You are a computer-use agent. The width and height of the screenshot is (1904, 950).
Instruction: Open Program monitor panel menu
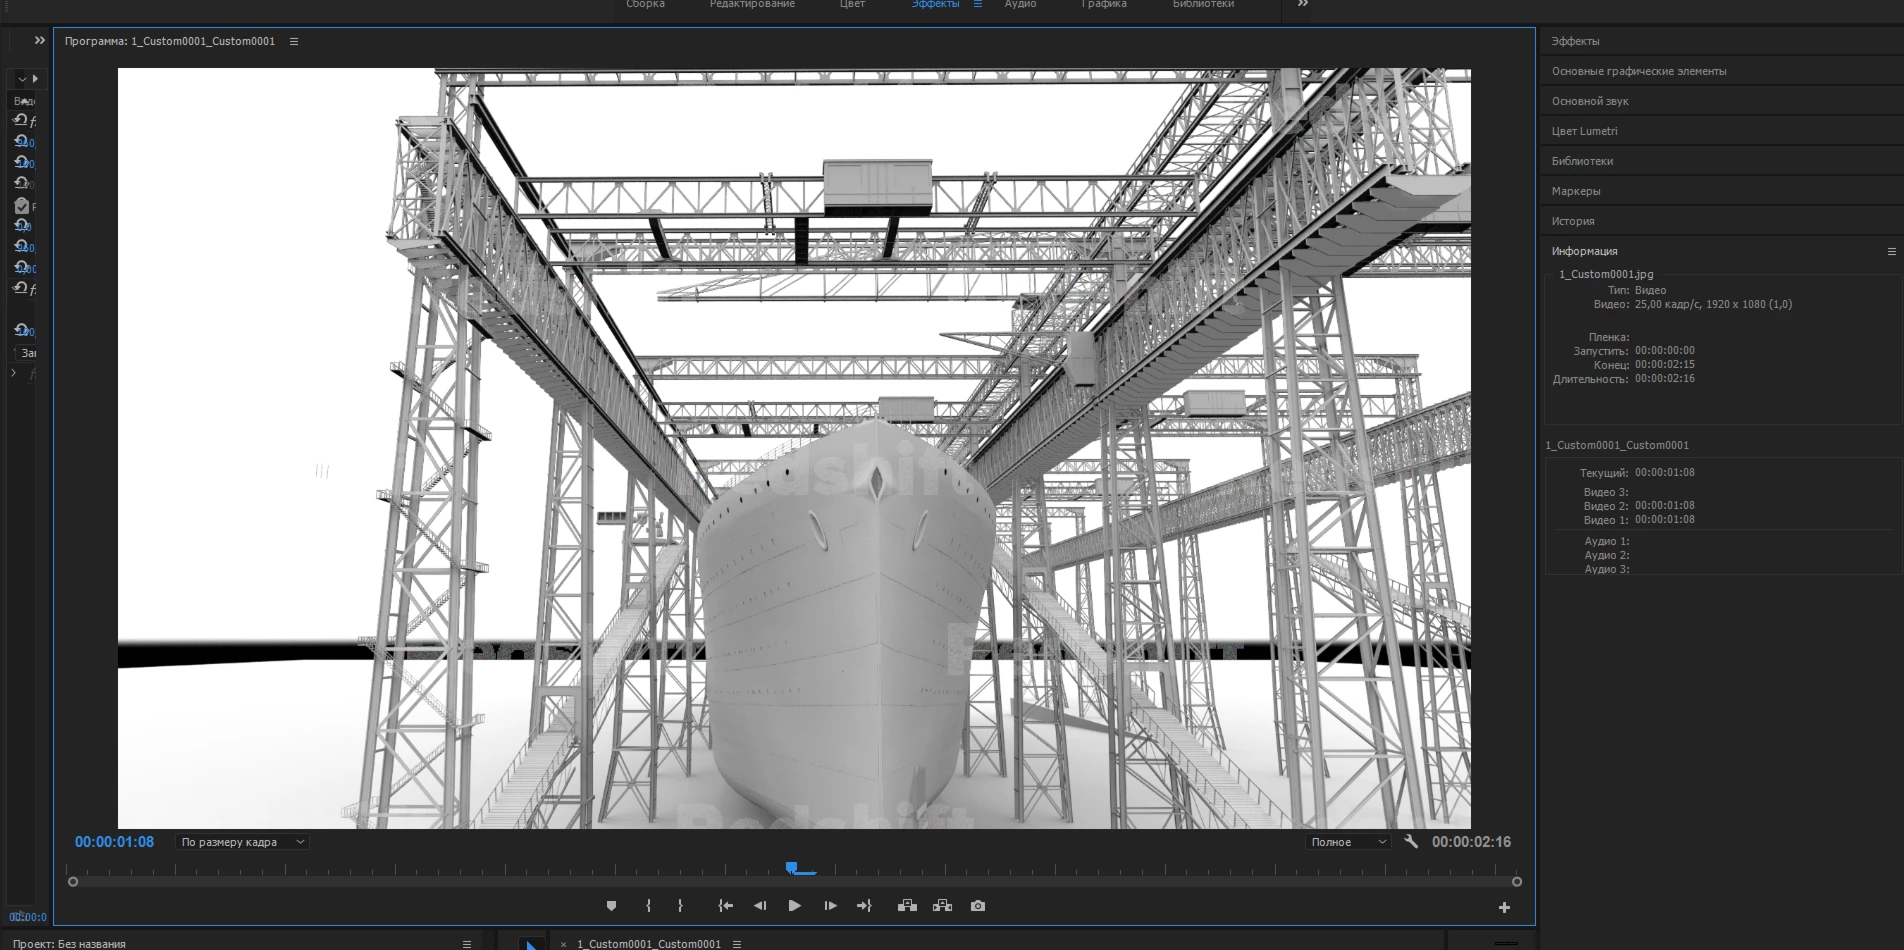294,41
